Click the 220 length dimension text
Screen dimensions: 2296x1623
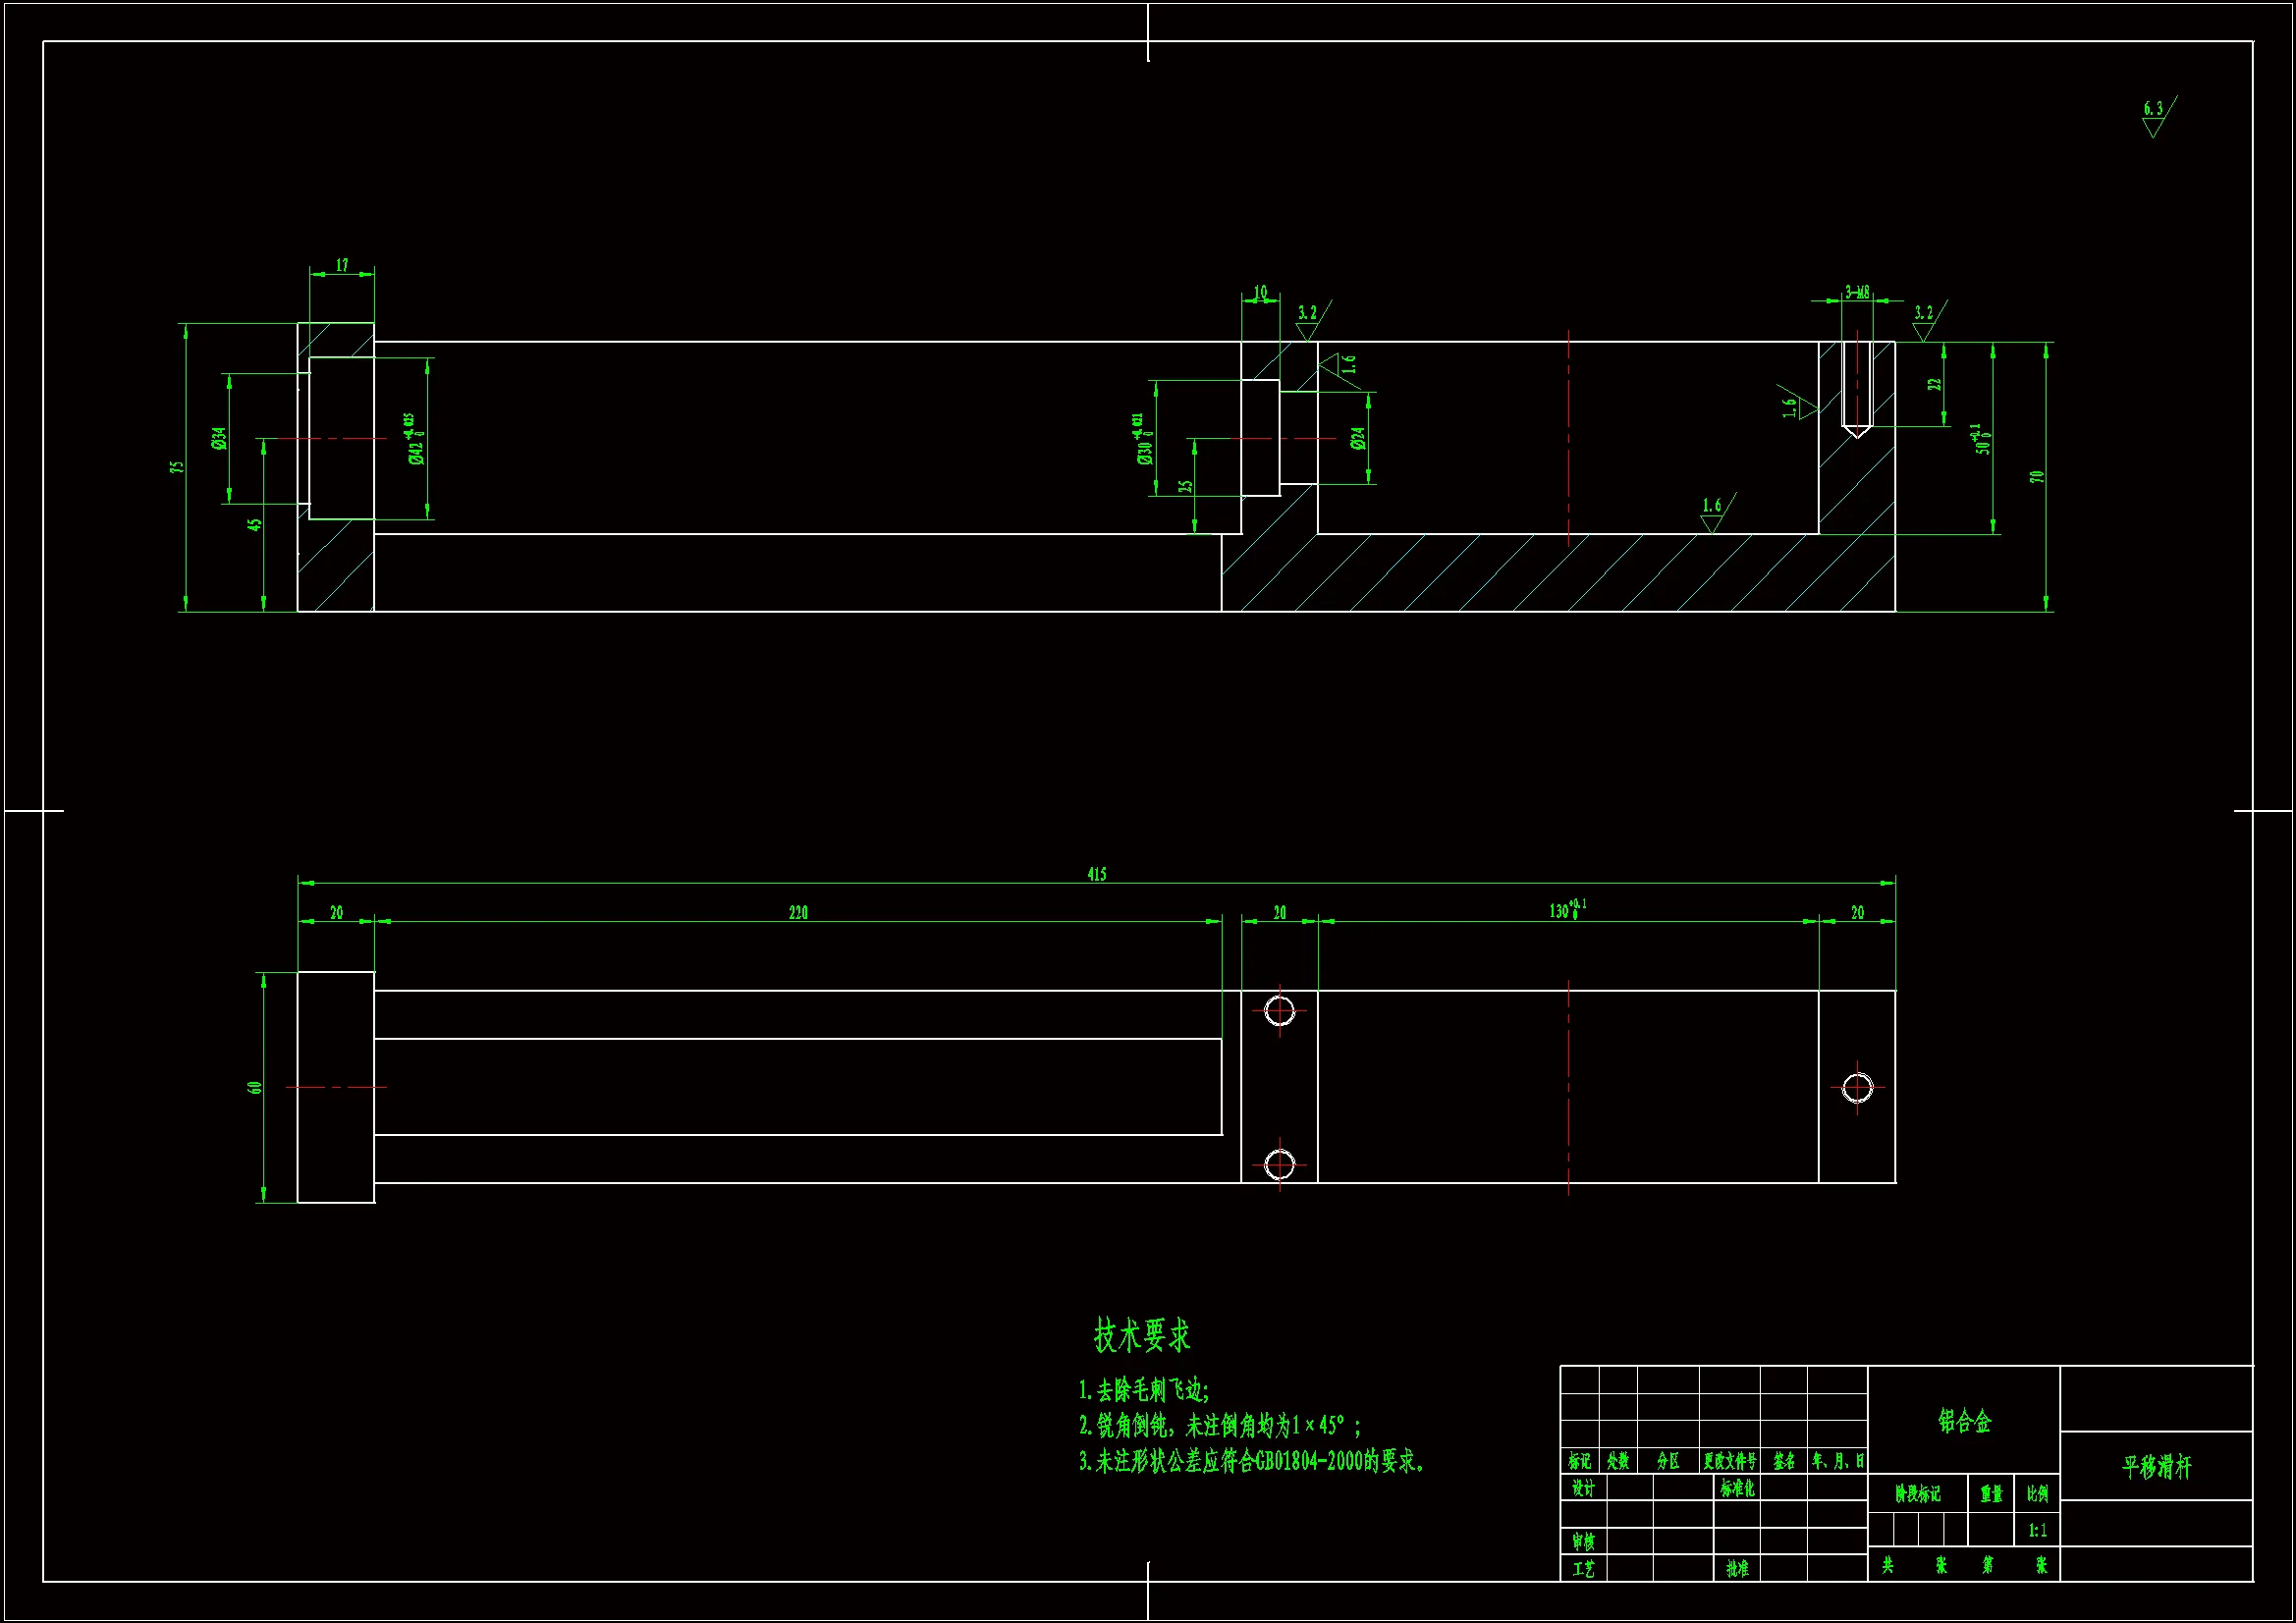pos(798,913)
